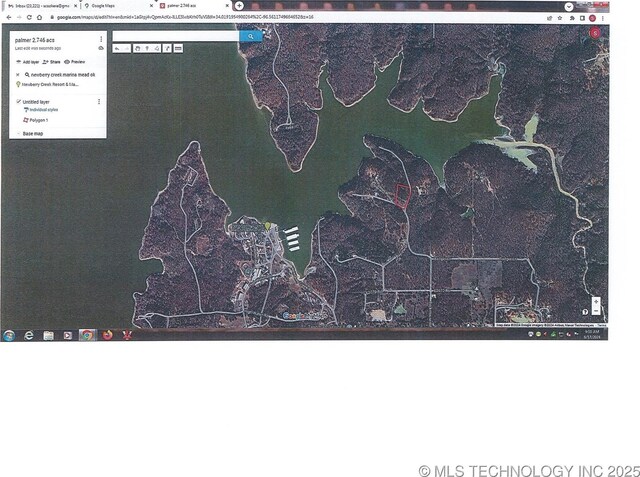The height and width of the screenshot is (477, 640).
Task: Open the Chrome side panel icon
Action: point(582,18)
